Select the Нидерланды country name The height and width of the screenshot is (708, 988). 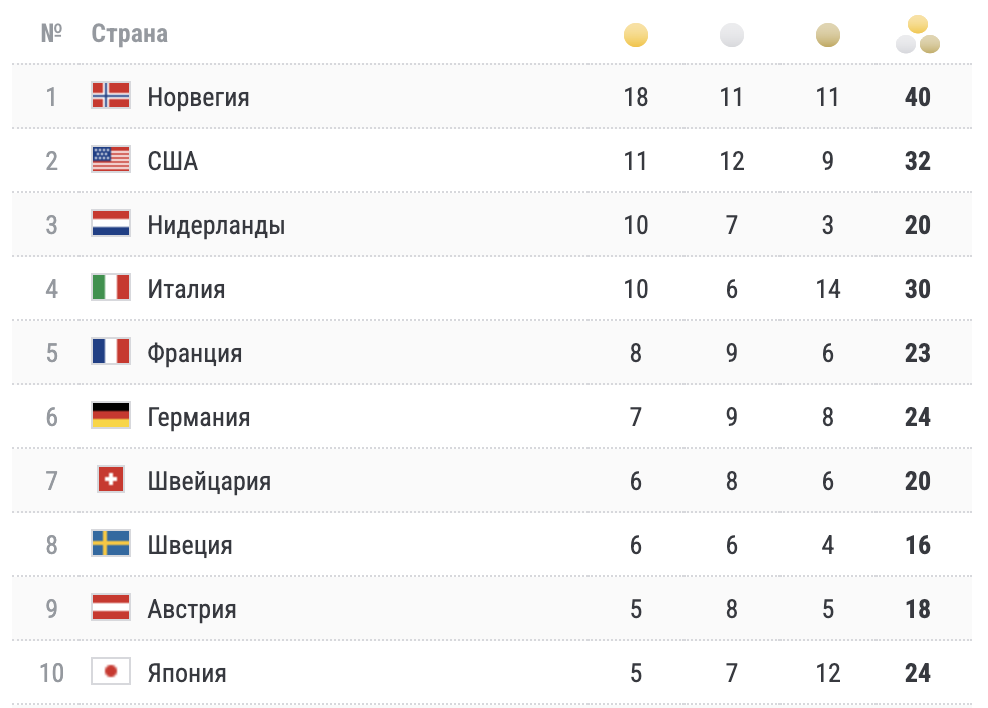(216, 225)
